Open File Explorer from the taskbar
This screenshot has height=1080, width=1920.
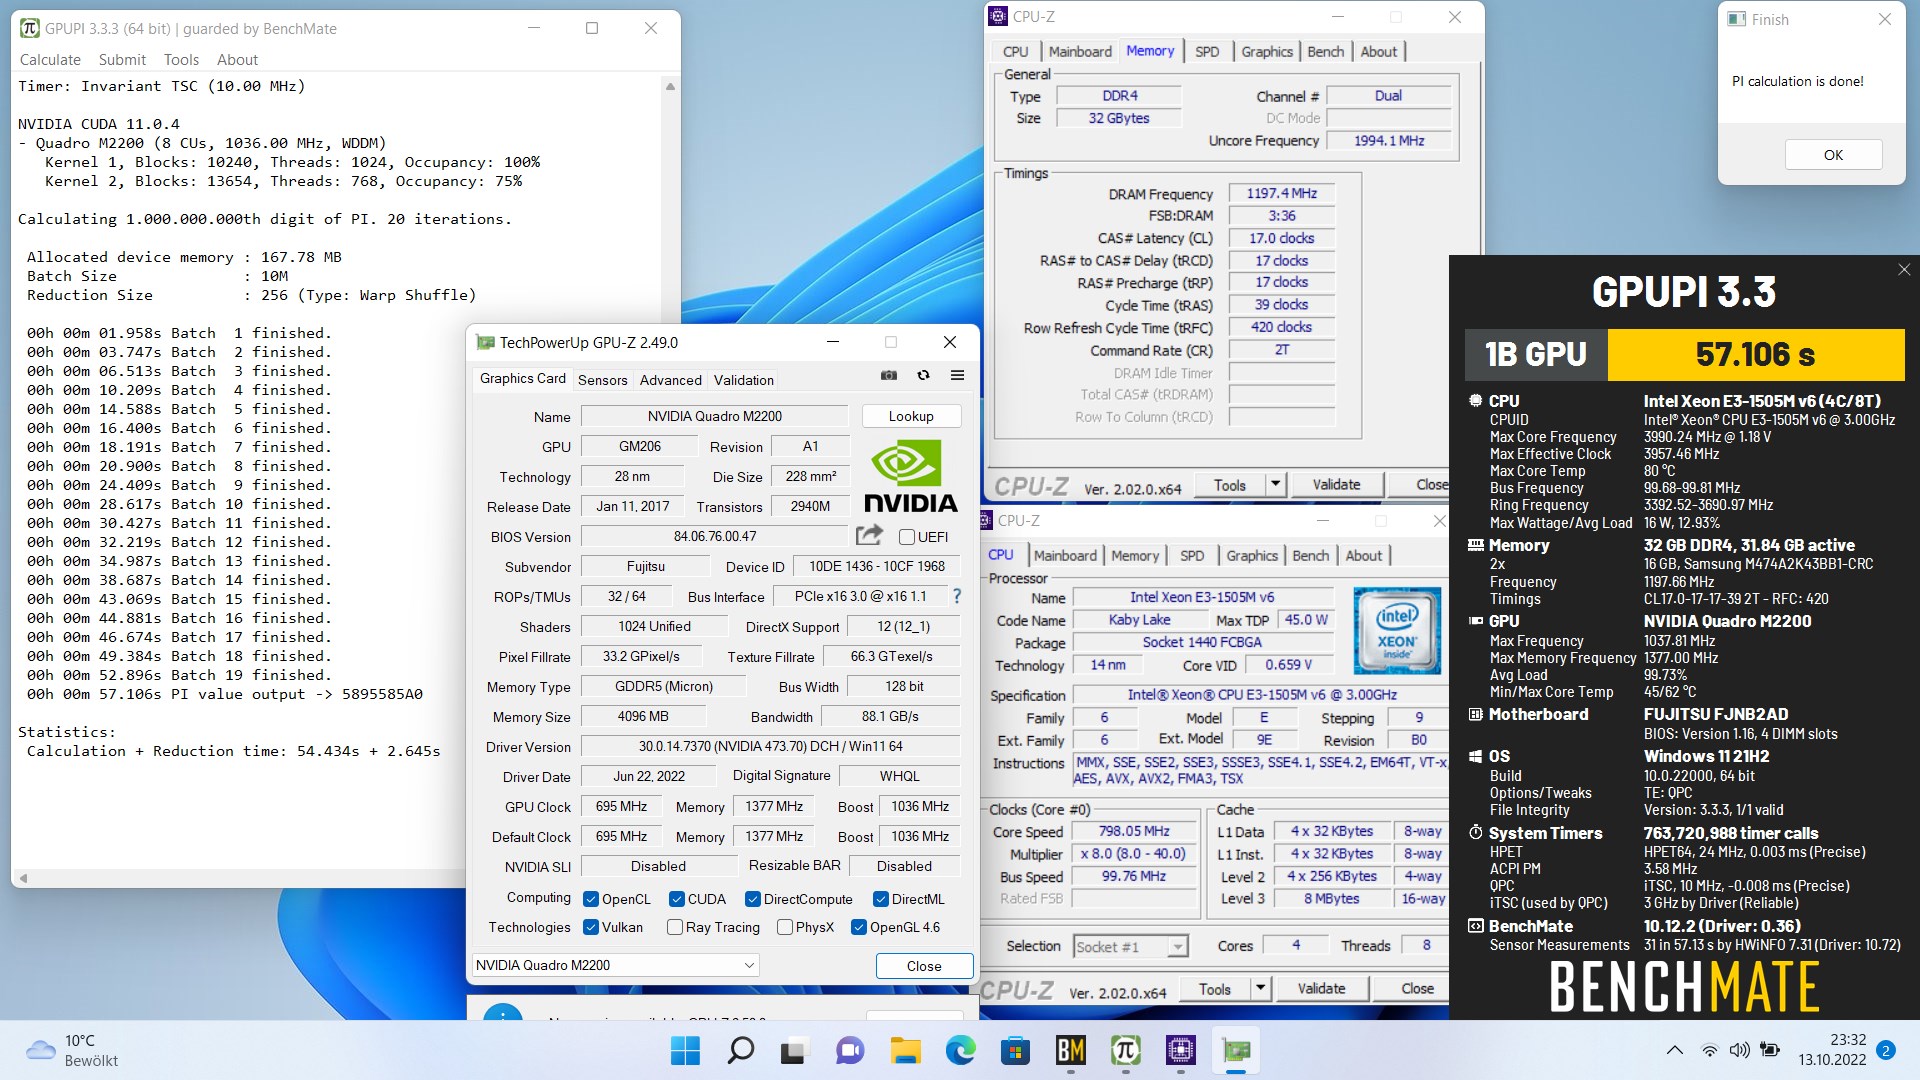905,1050
